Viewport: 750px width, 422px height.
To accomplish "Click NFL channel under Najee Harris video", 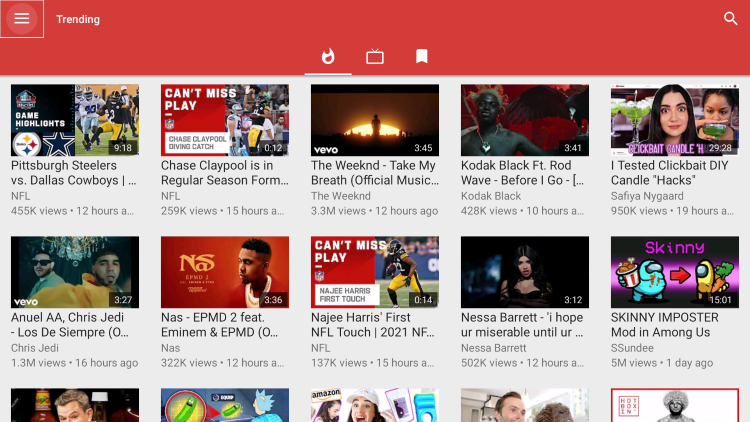I will (320, 348).
